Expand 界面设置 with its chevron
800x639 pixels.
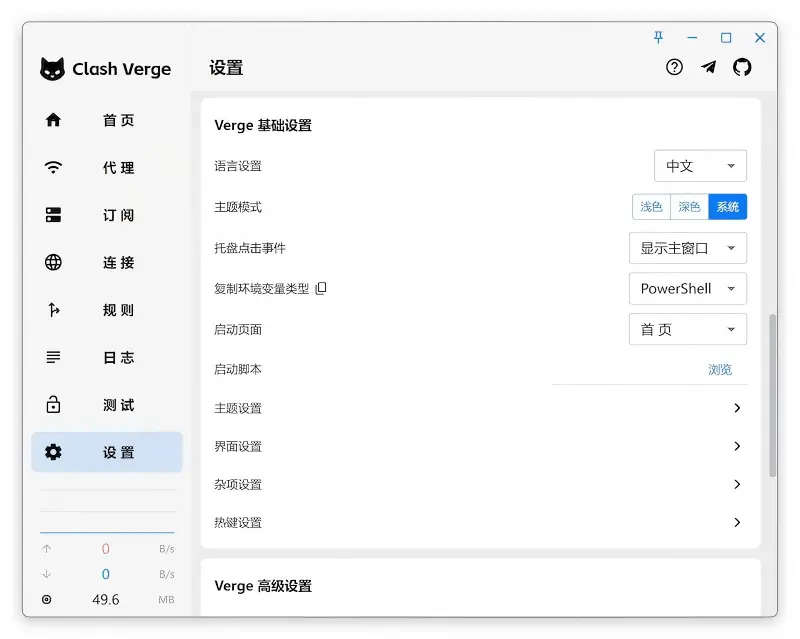(737, 446)
